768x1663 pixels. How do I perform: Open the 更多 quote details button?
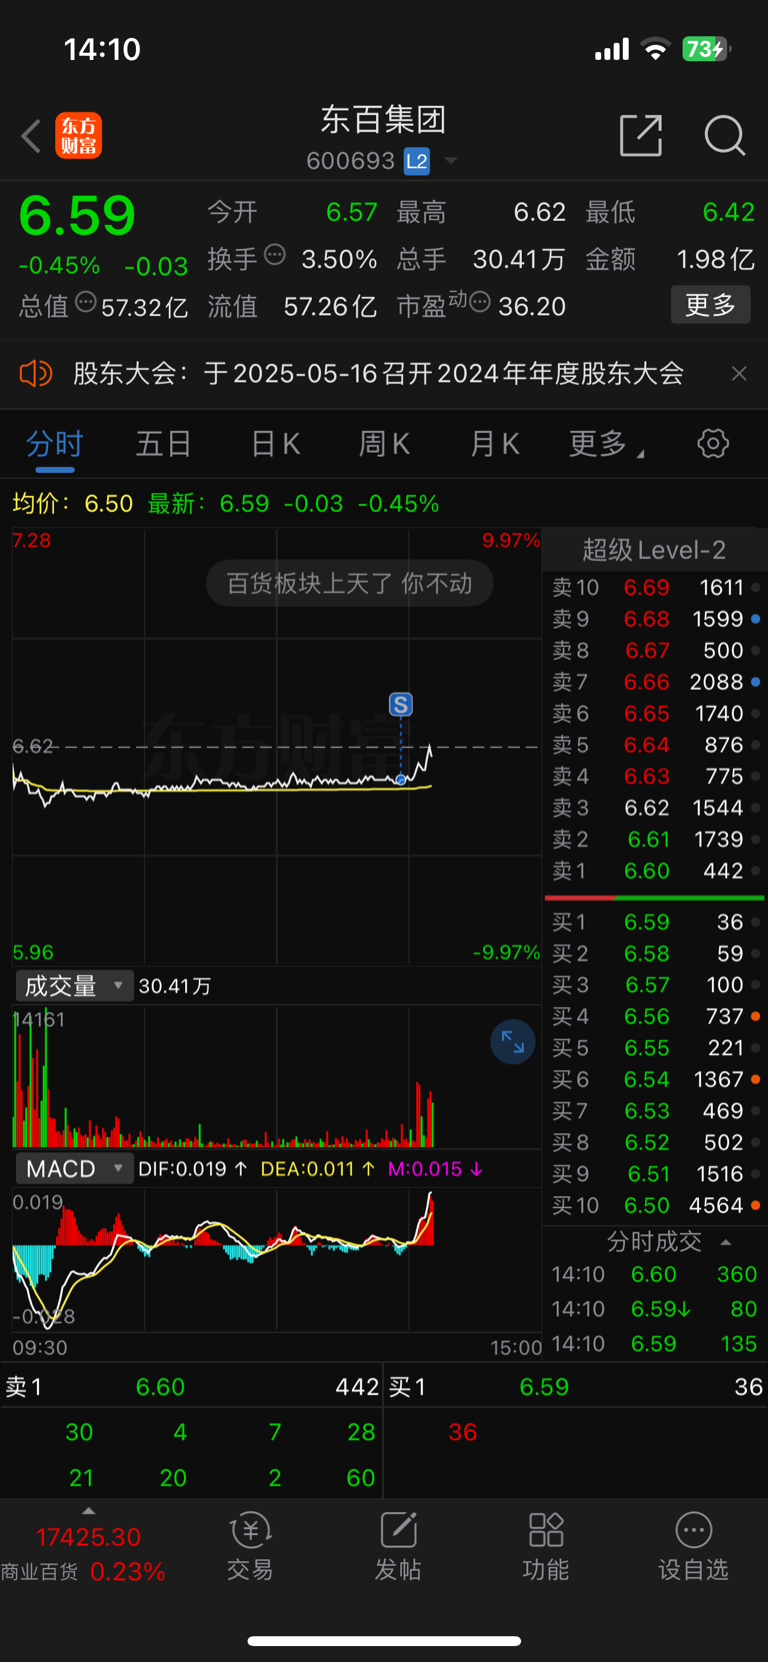[710, 305]
